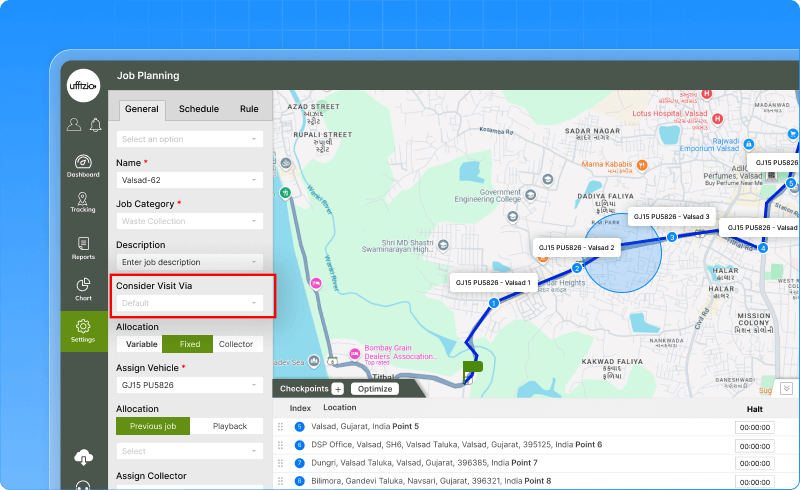
Task: Expand the Job Category dropdown
Action: pos(190,221)
